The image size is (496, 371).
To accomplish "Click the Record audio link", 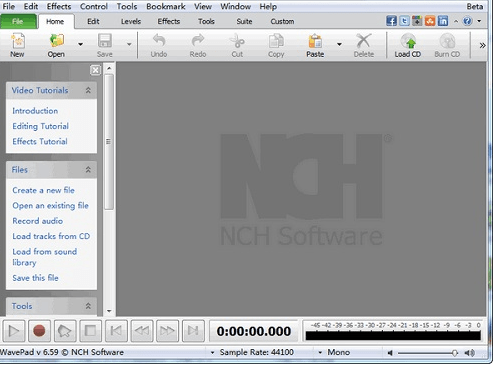I will pyautogui.click(x=38, y=221).
